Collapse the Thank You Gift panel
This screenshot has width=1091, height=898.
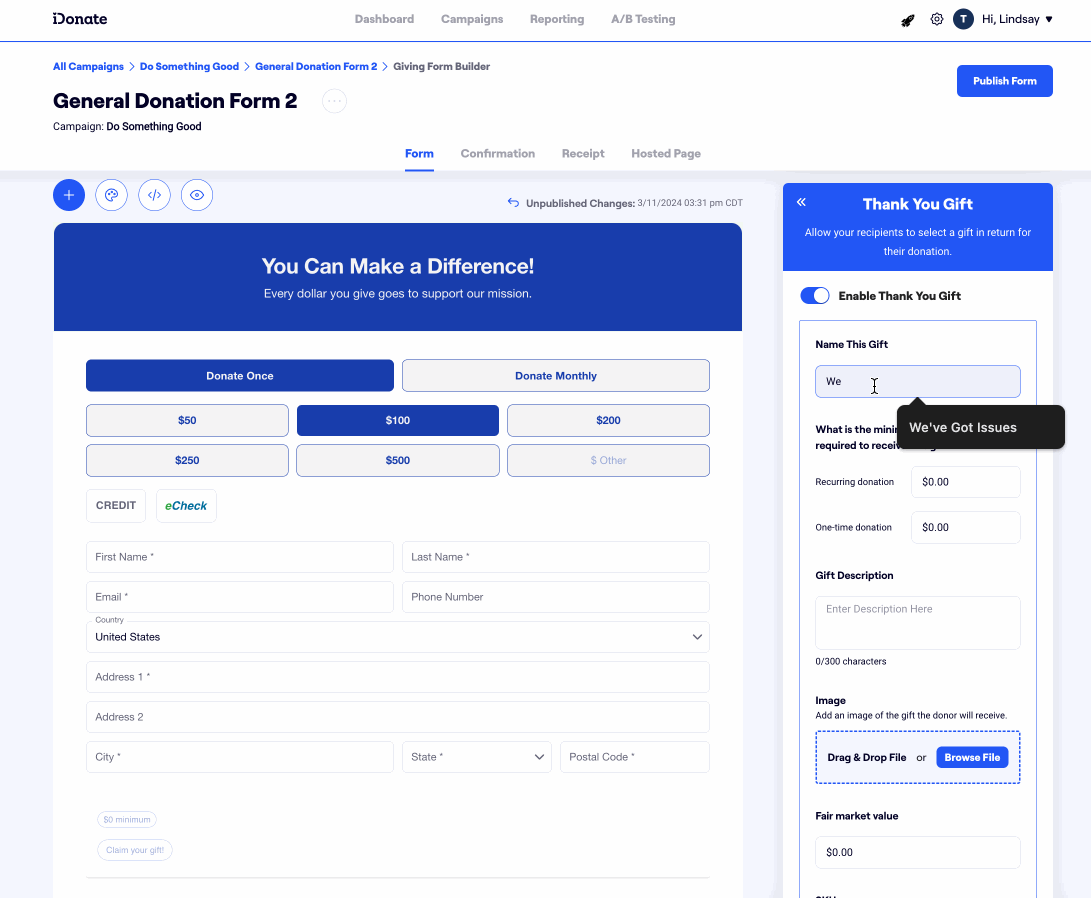click(801, 203)
